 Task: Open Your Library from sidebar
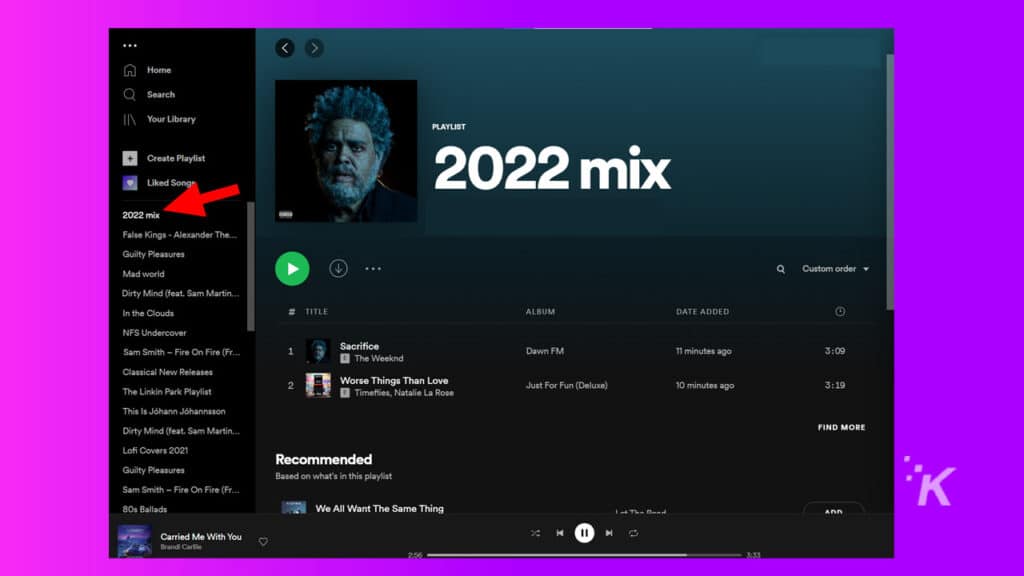(171, 120)
